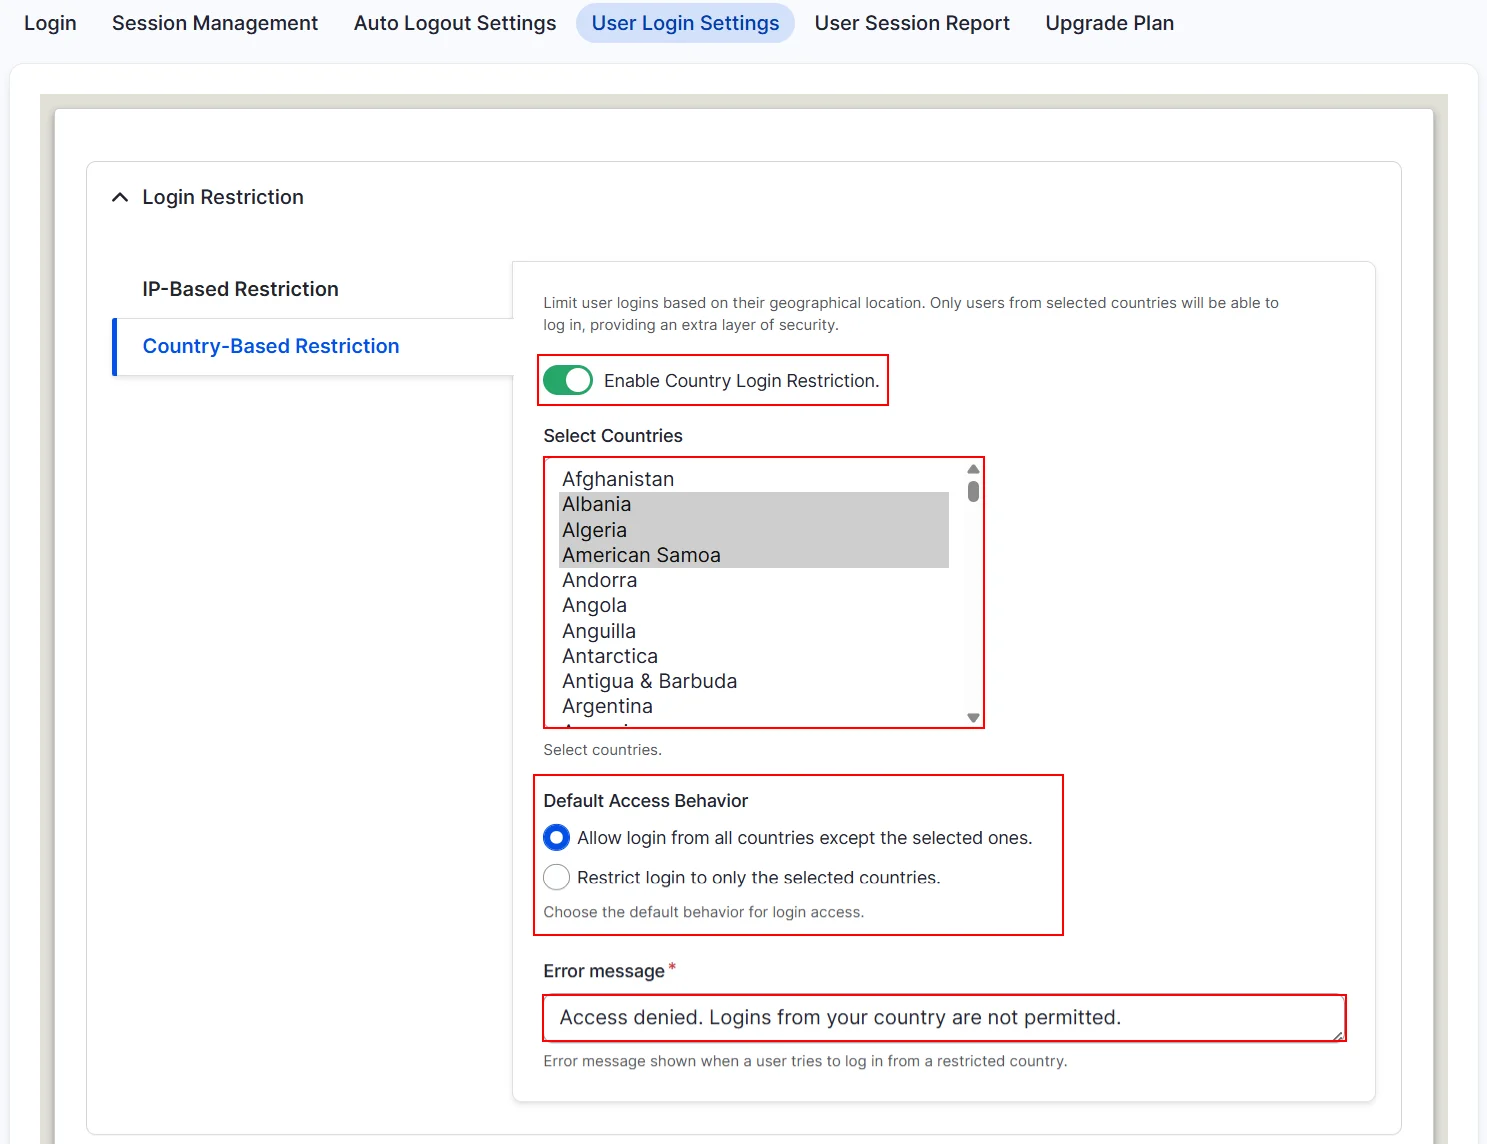This screenshot has height=1144, width=1487.
Task: Click the countries list scroll down arrow
Action: click(973, 718)
